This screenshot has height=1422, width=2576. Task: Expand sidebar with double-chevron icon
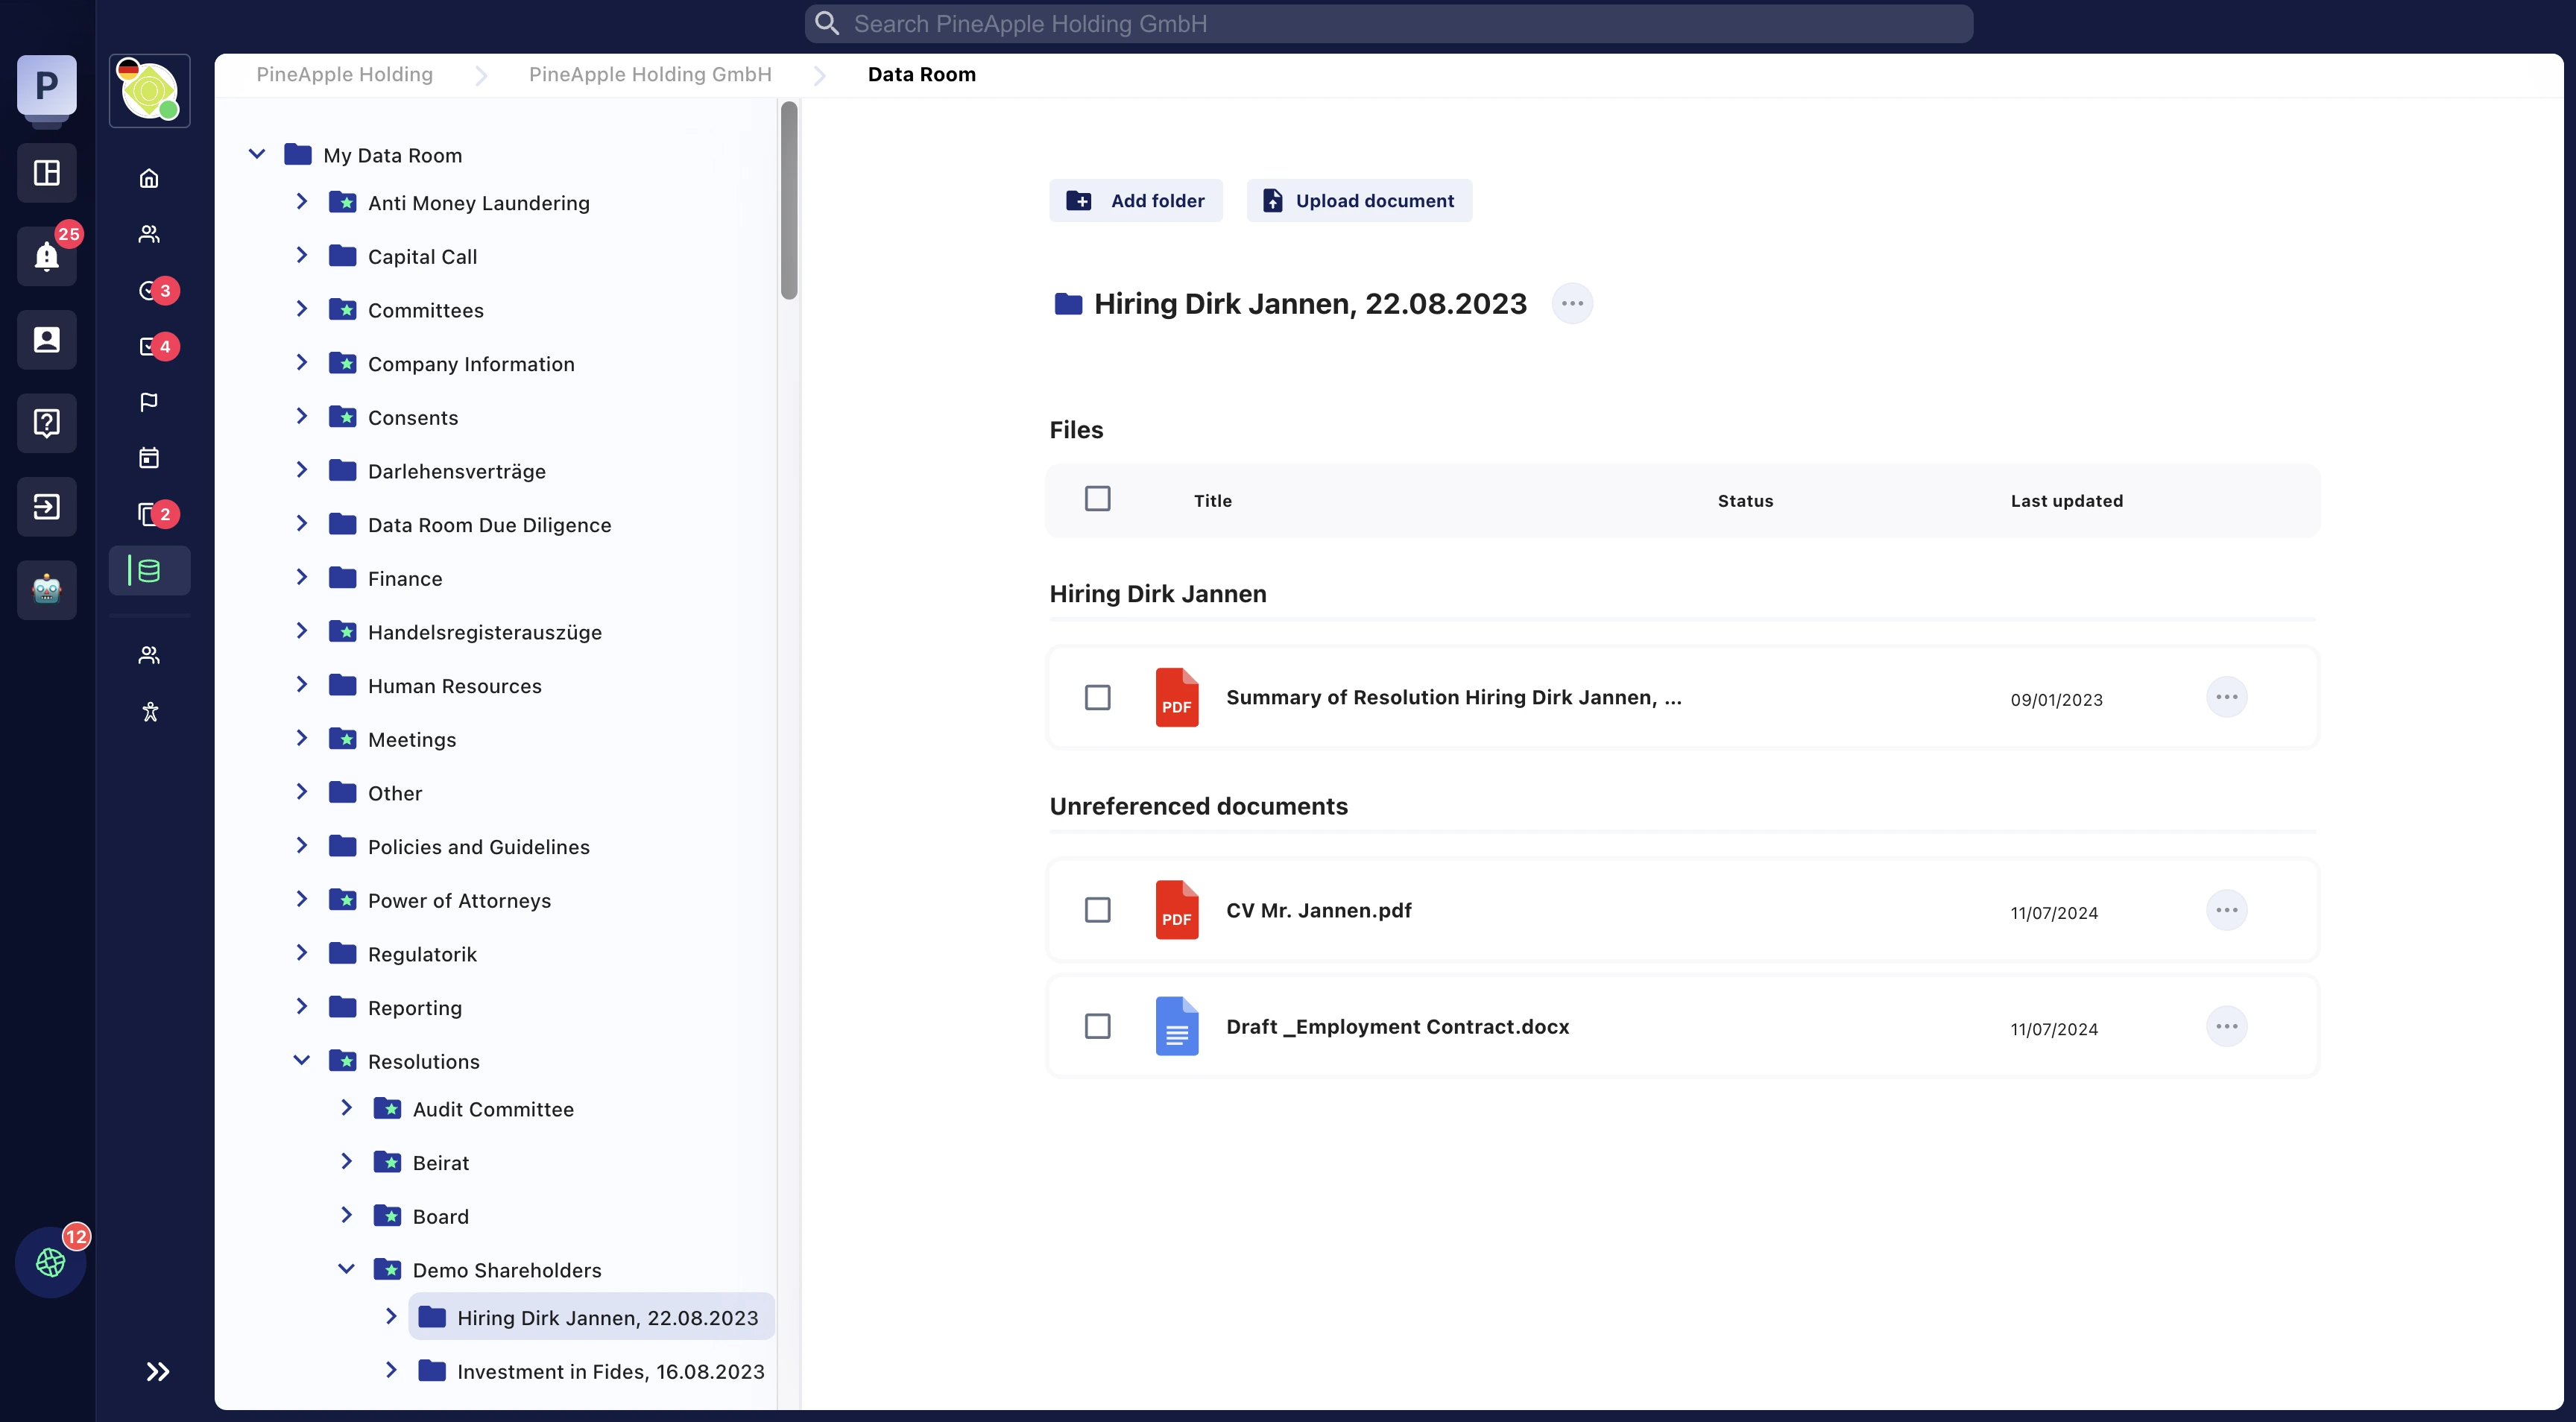click(158, 1371)
